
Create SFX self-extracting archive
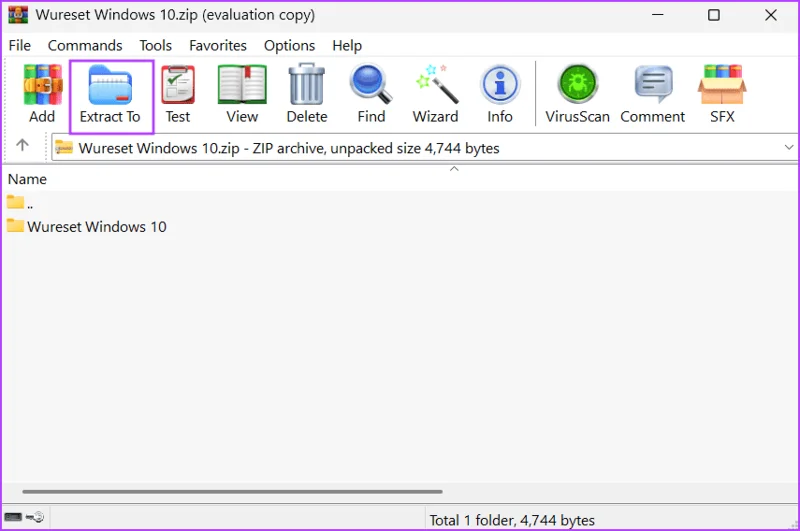click(722, 94)
